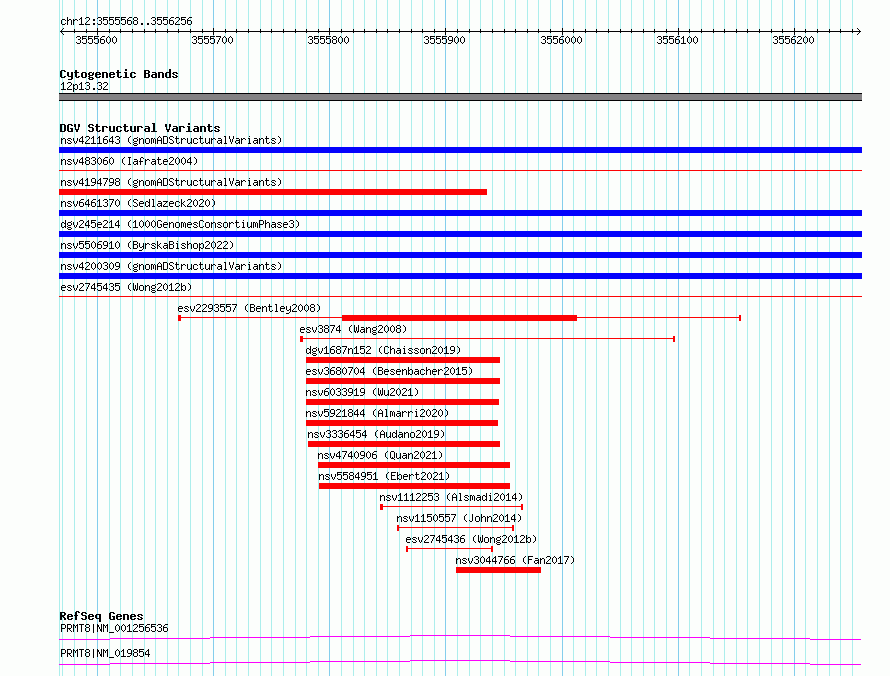The height and width of the screenshot is (676, 890).
Task: Click the thin red line under nsv483060
Action: click(460, 170)
